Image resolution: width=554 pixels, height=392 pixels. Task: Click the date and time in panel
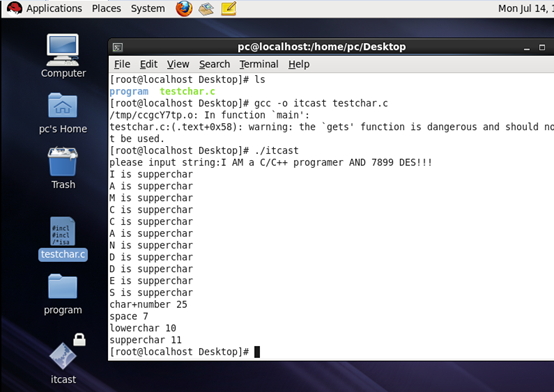[526, 8]
